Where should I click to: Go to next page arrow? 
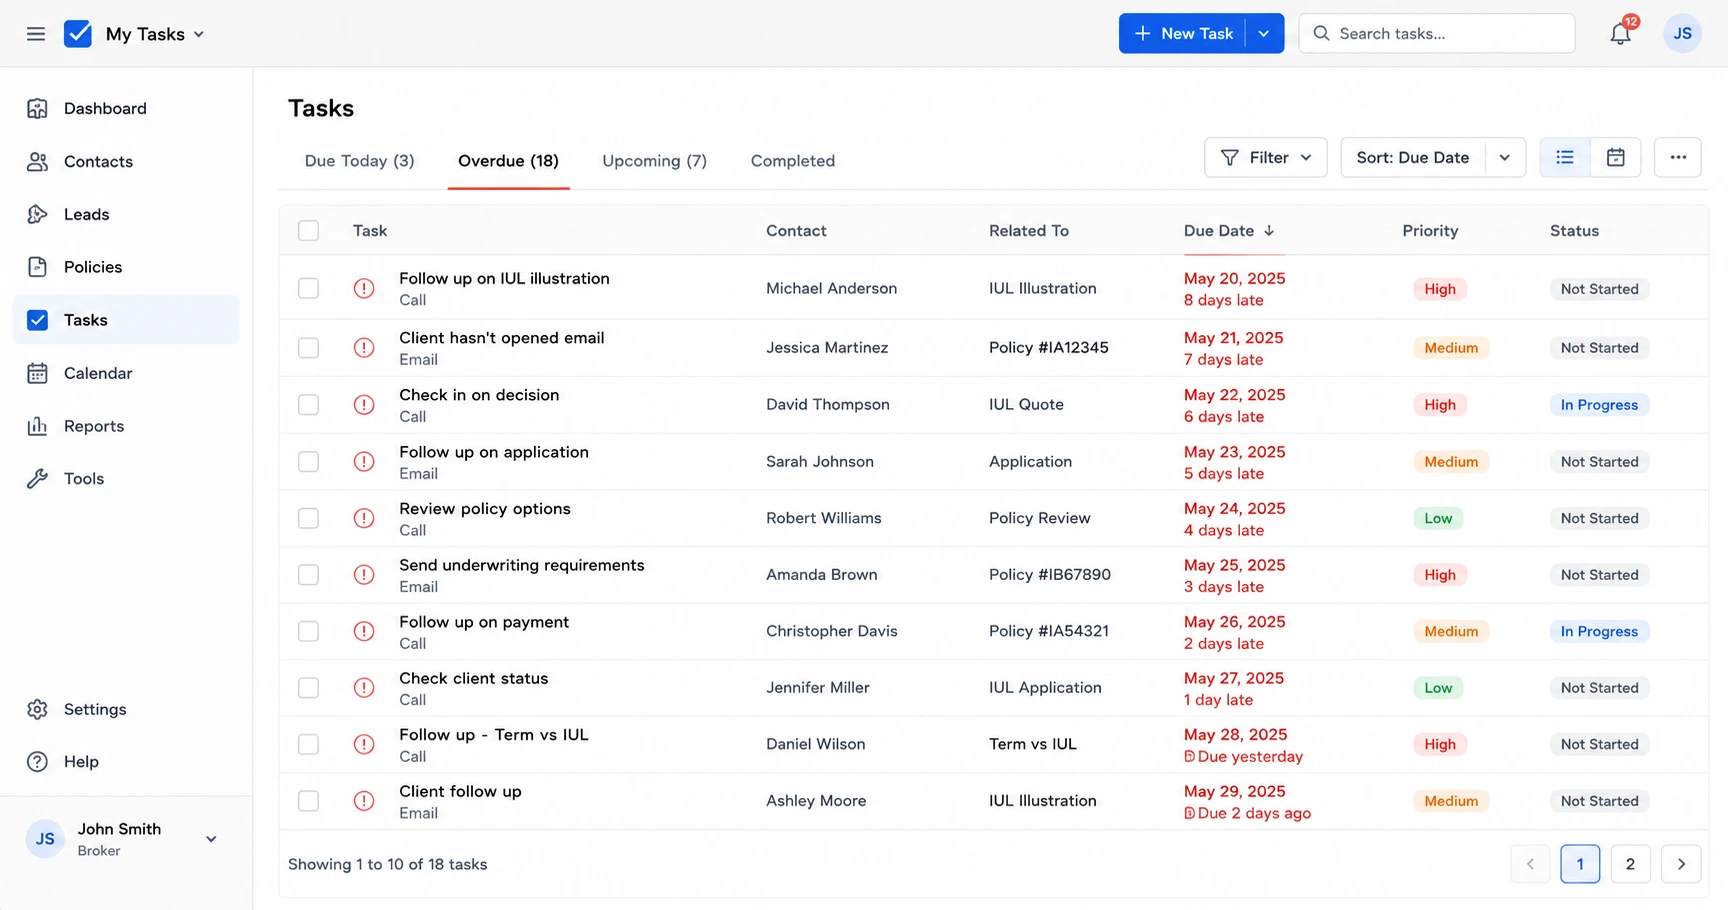[1681, 864]
